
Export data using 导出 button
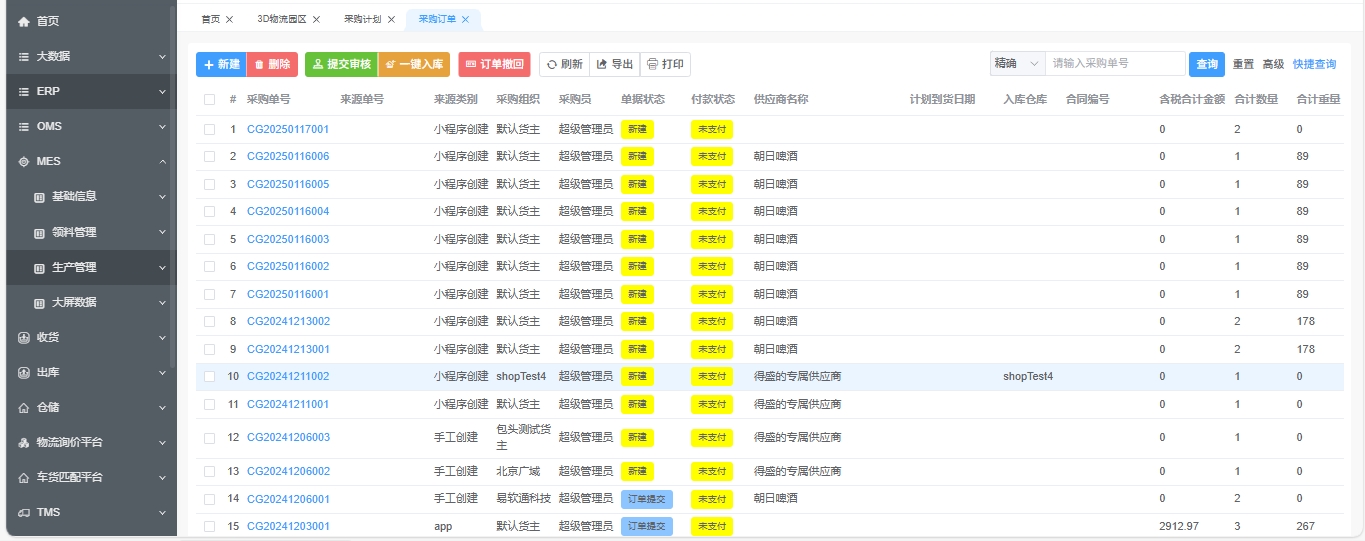(x=614, y=64)
